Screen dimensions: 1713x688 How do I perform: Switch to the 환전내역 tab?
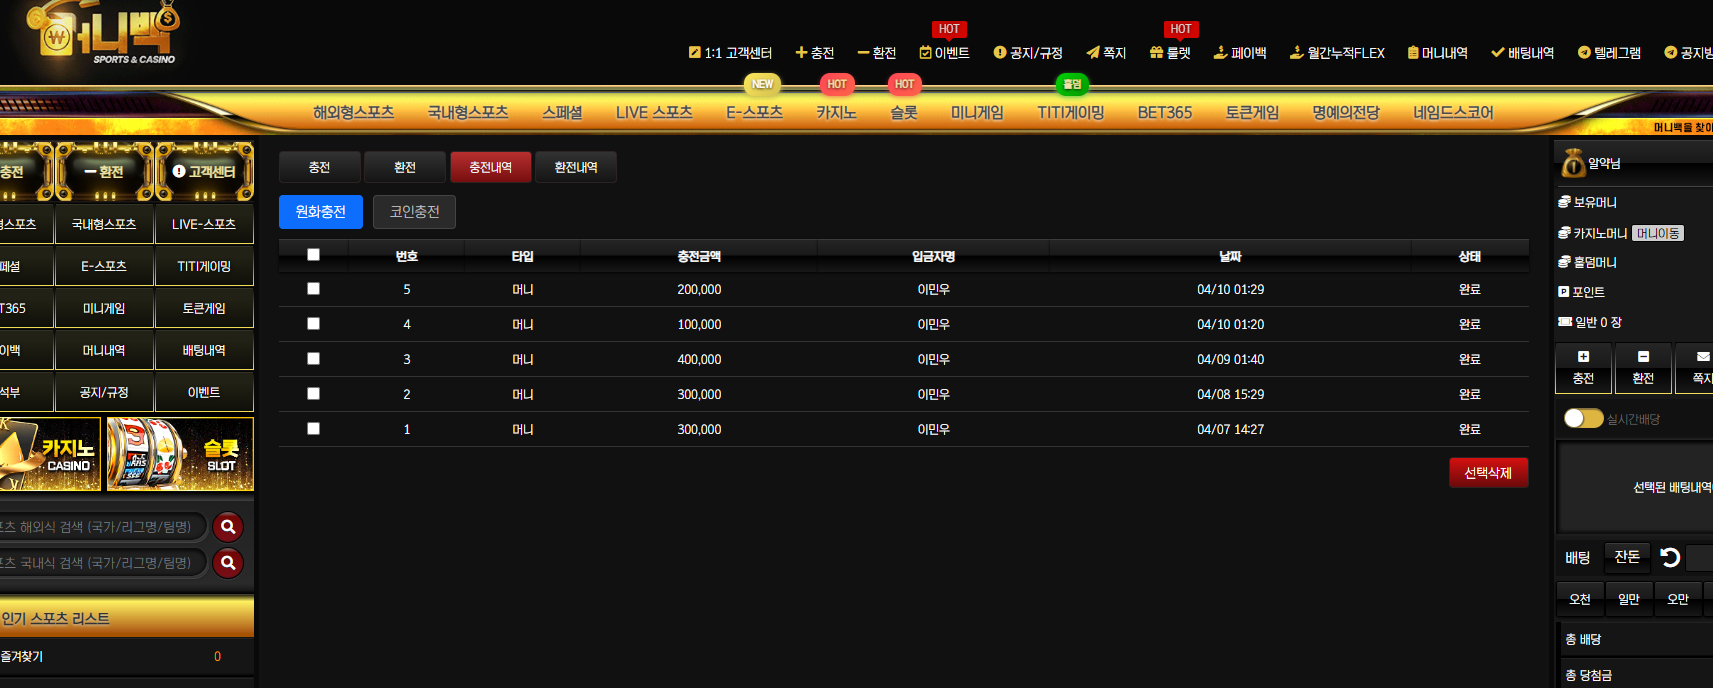576,167
